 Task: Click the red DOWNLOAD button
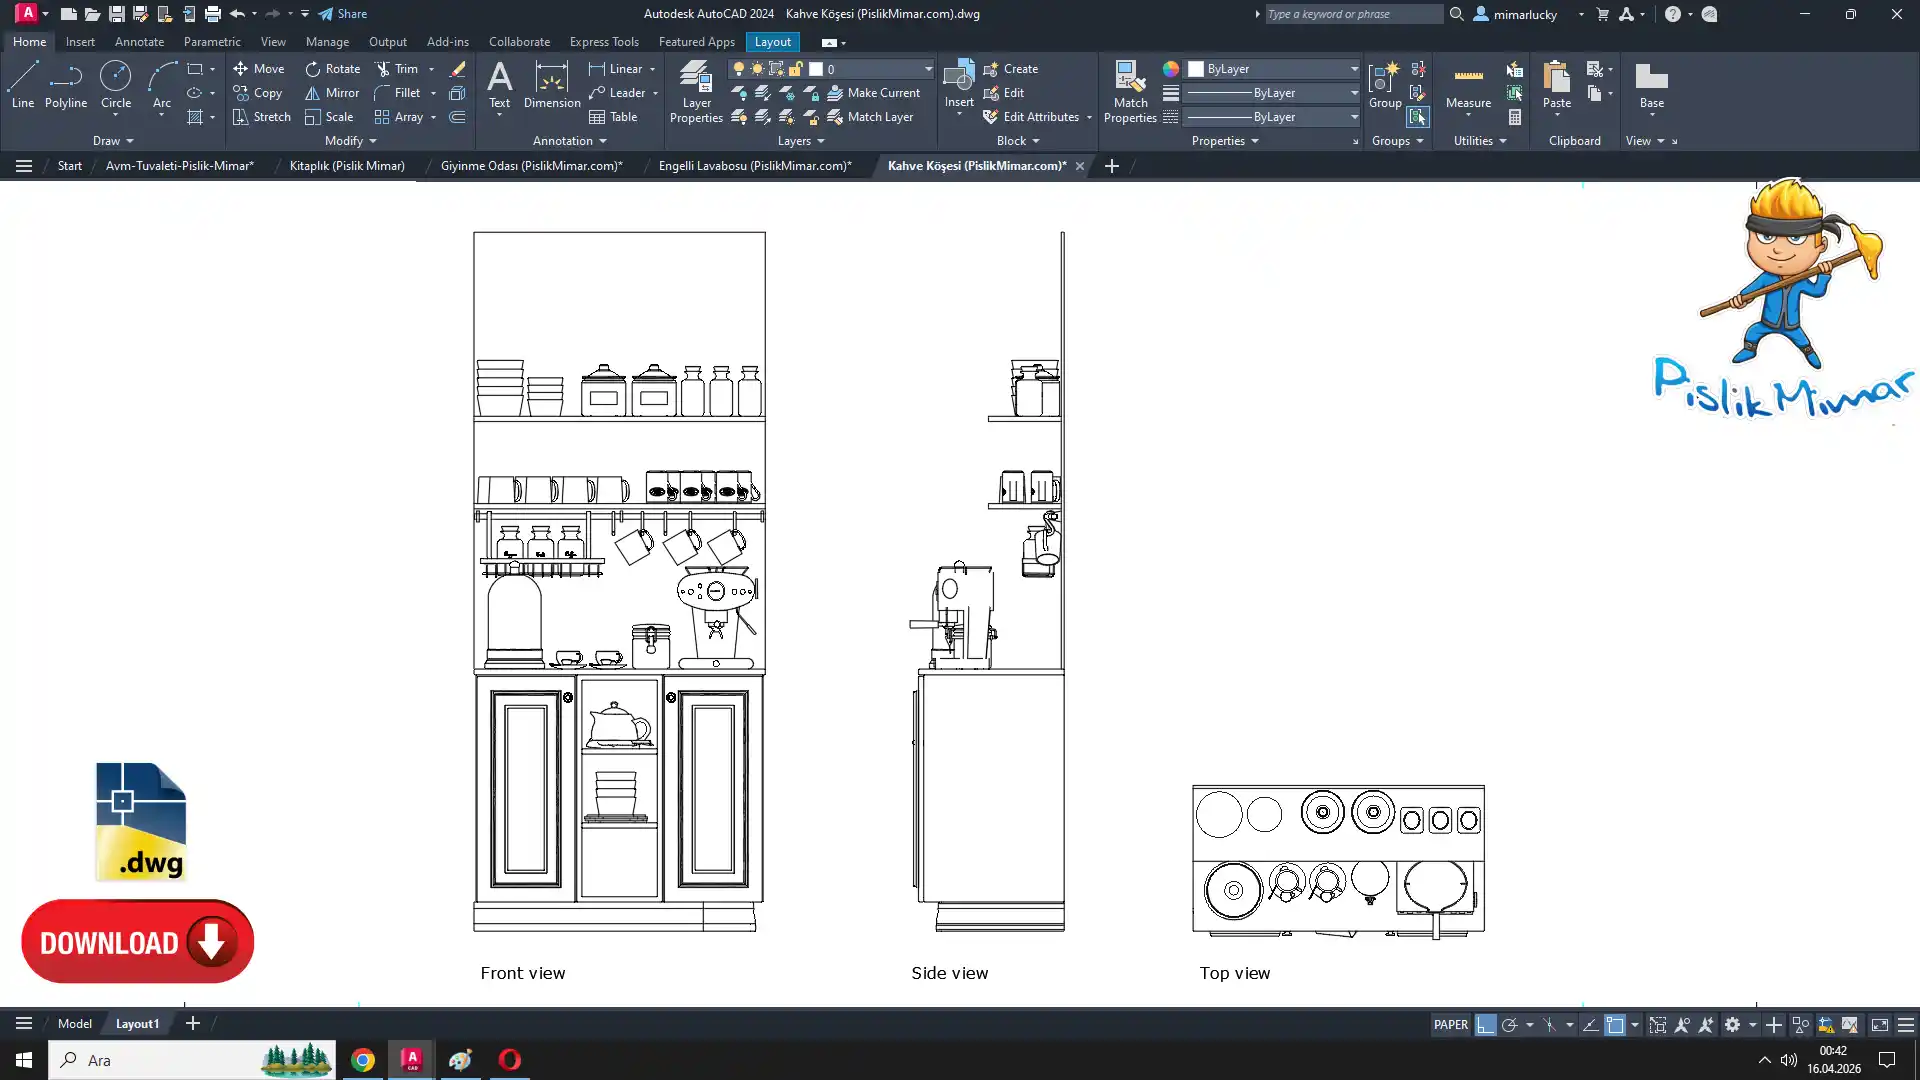[x=137, y=942]
